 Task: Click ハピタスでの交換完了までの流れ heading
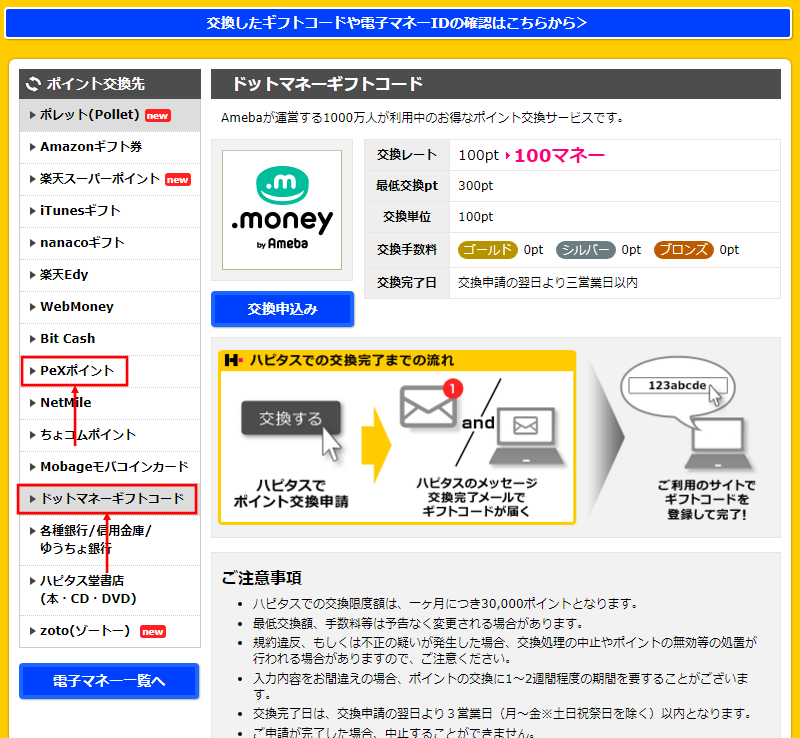coord(352,360)
